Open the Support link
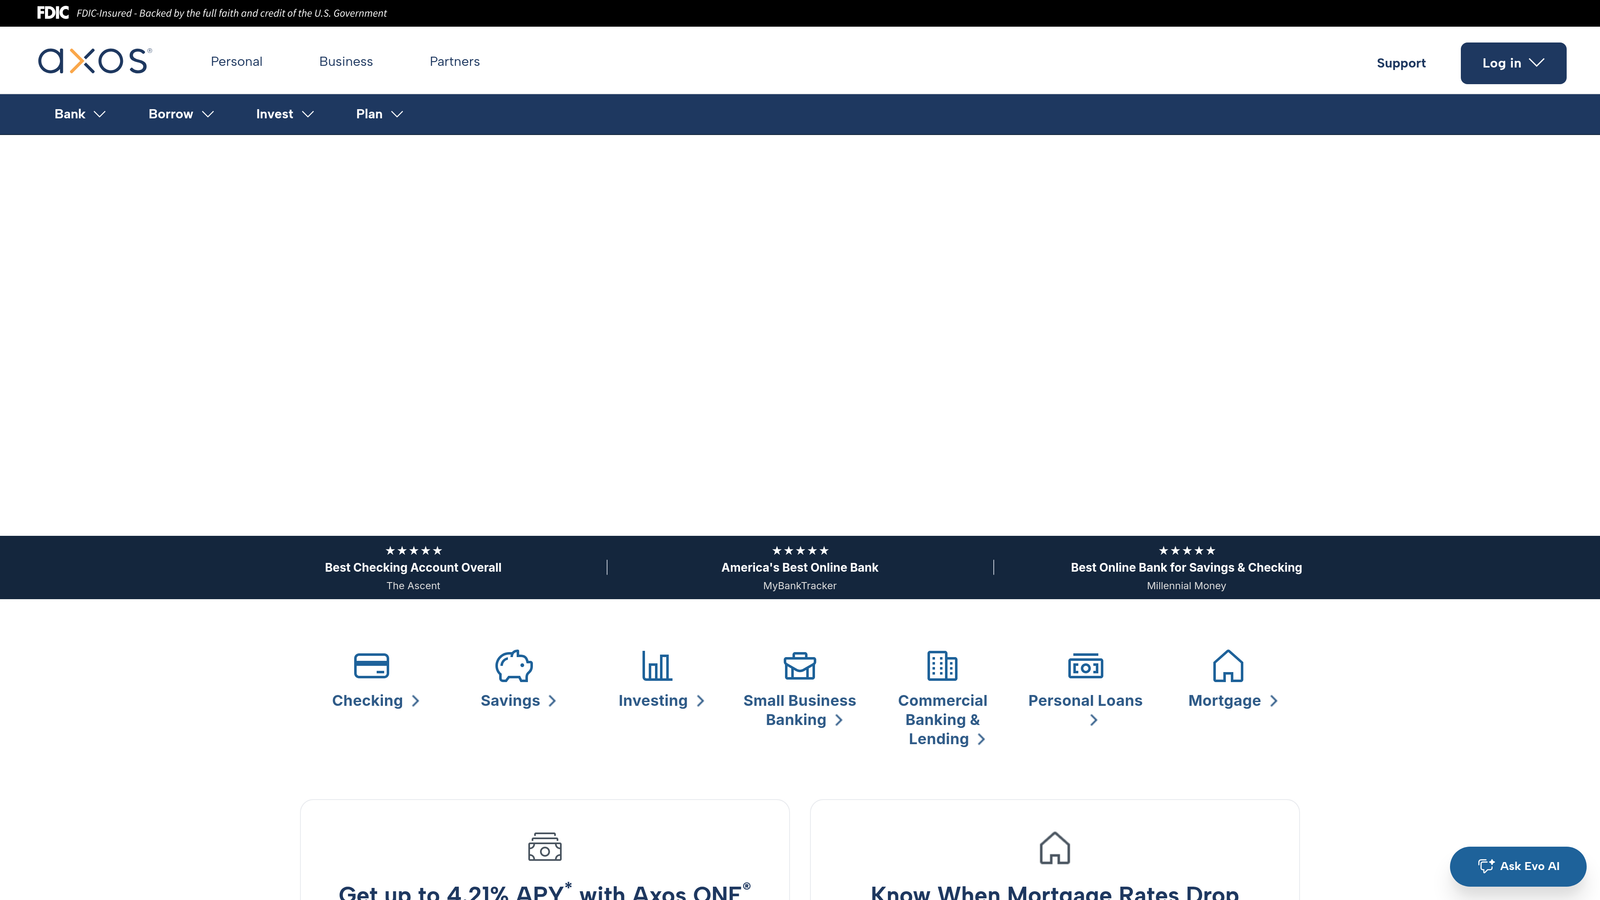The image size is (1600, 900). pyautogui.click(x=1401, y=63)
